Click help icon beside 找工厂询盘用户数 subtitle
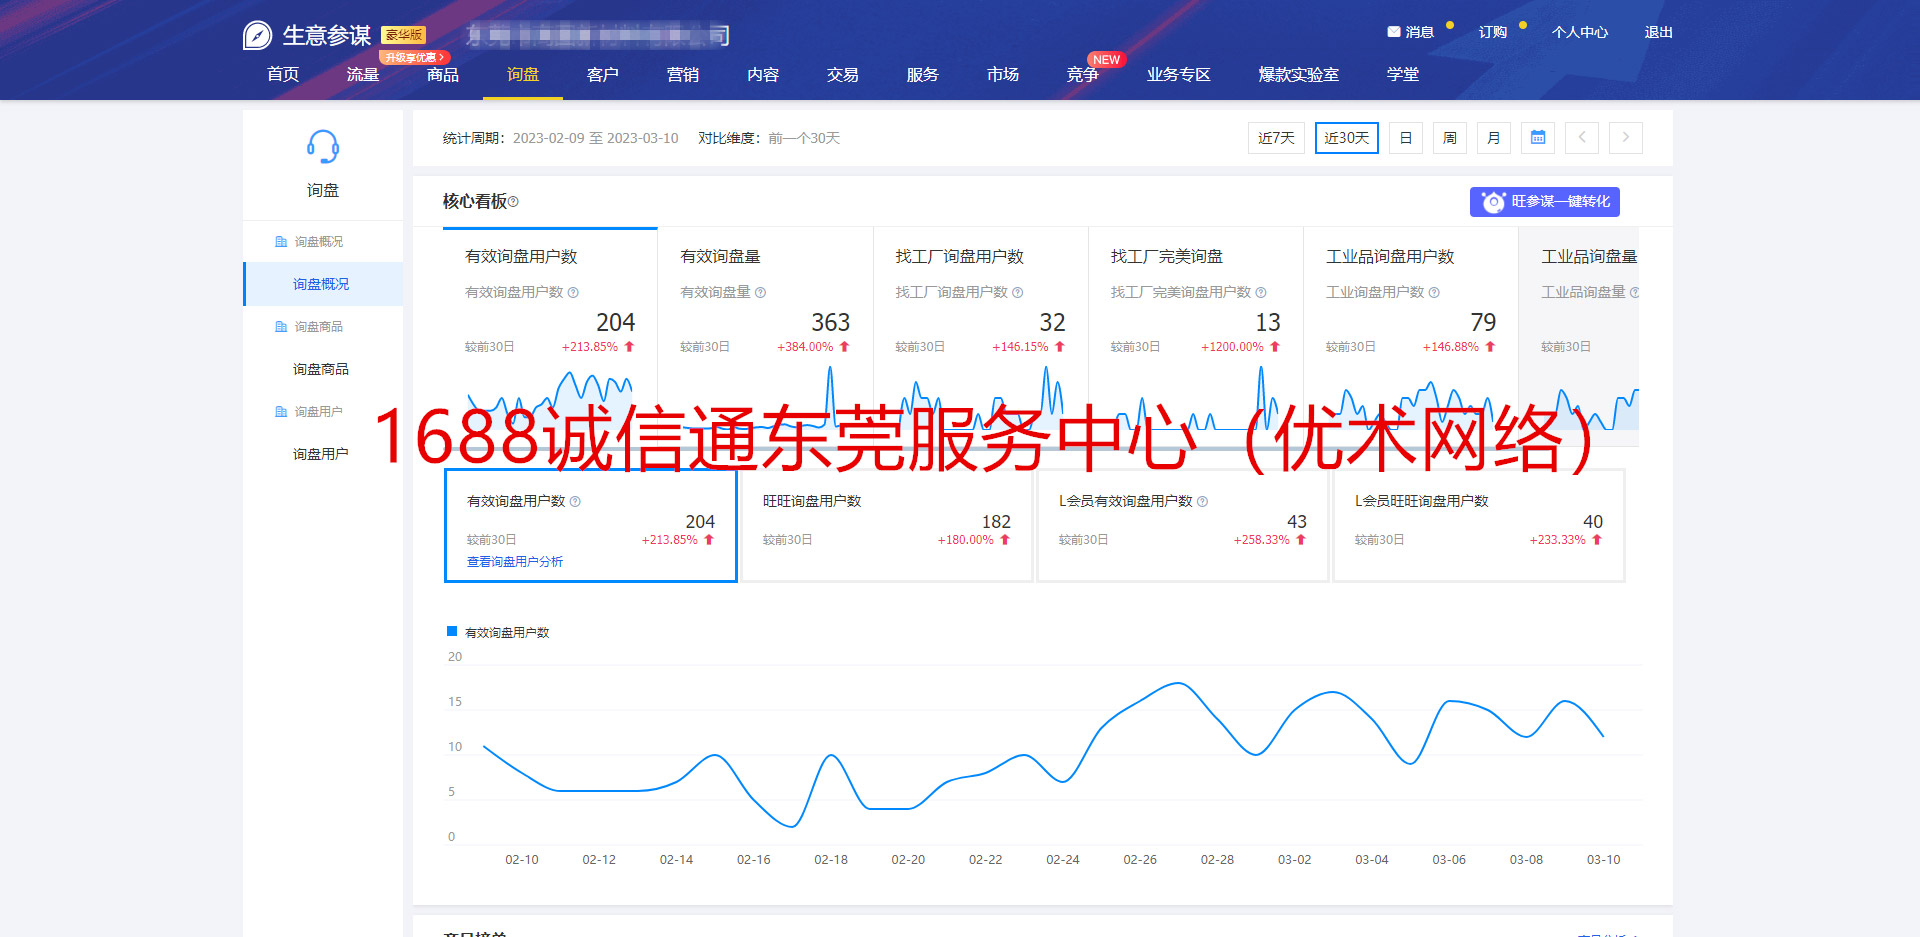 (x=1017, y=293)
